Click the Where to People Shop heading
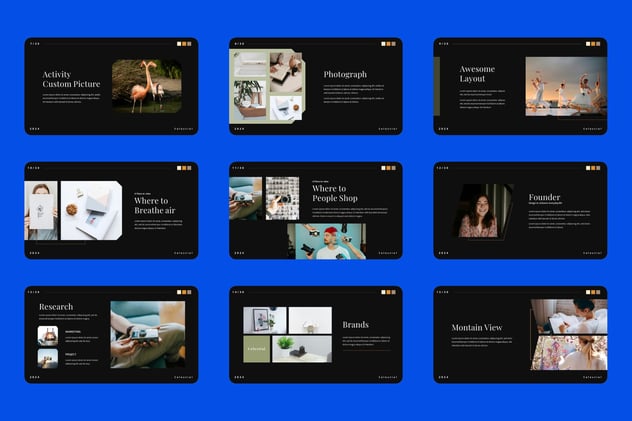Screen dimensions: 632x421 (335, 193)
